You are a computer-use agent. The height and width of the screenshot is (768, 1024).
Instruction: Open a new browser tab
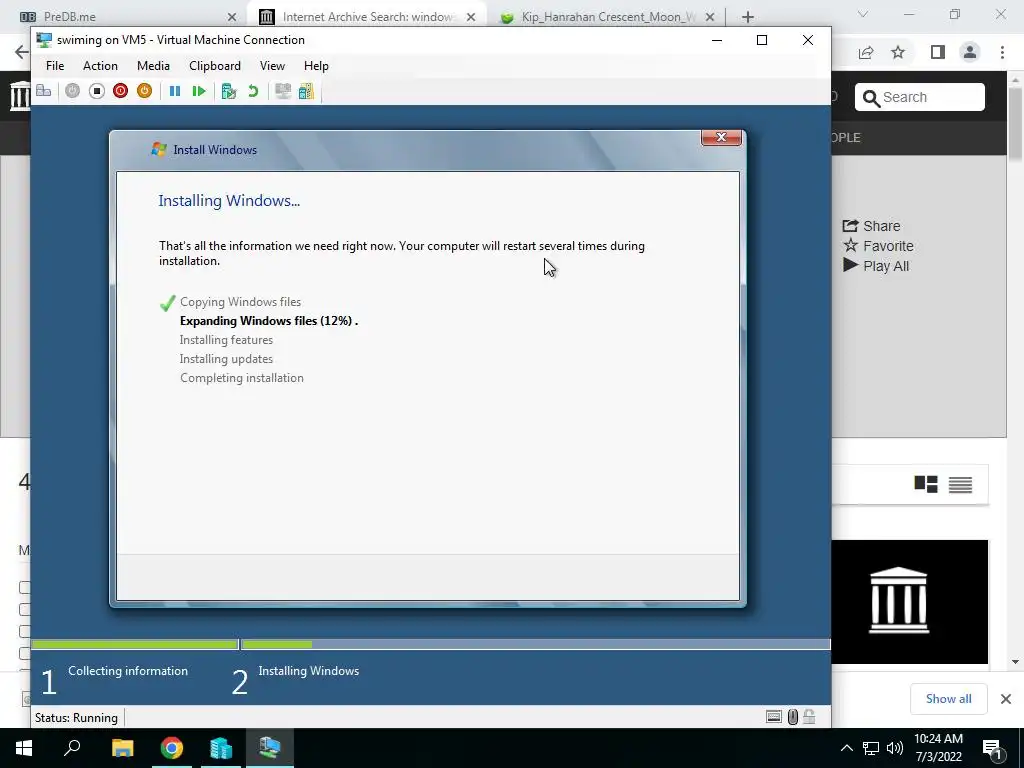(748, 17)
